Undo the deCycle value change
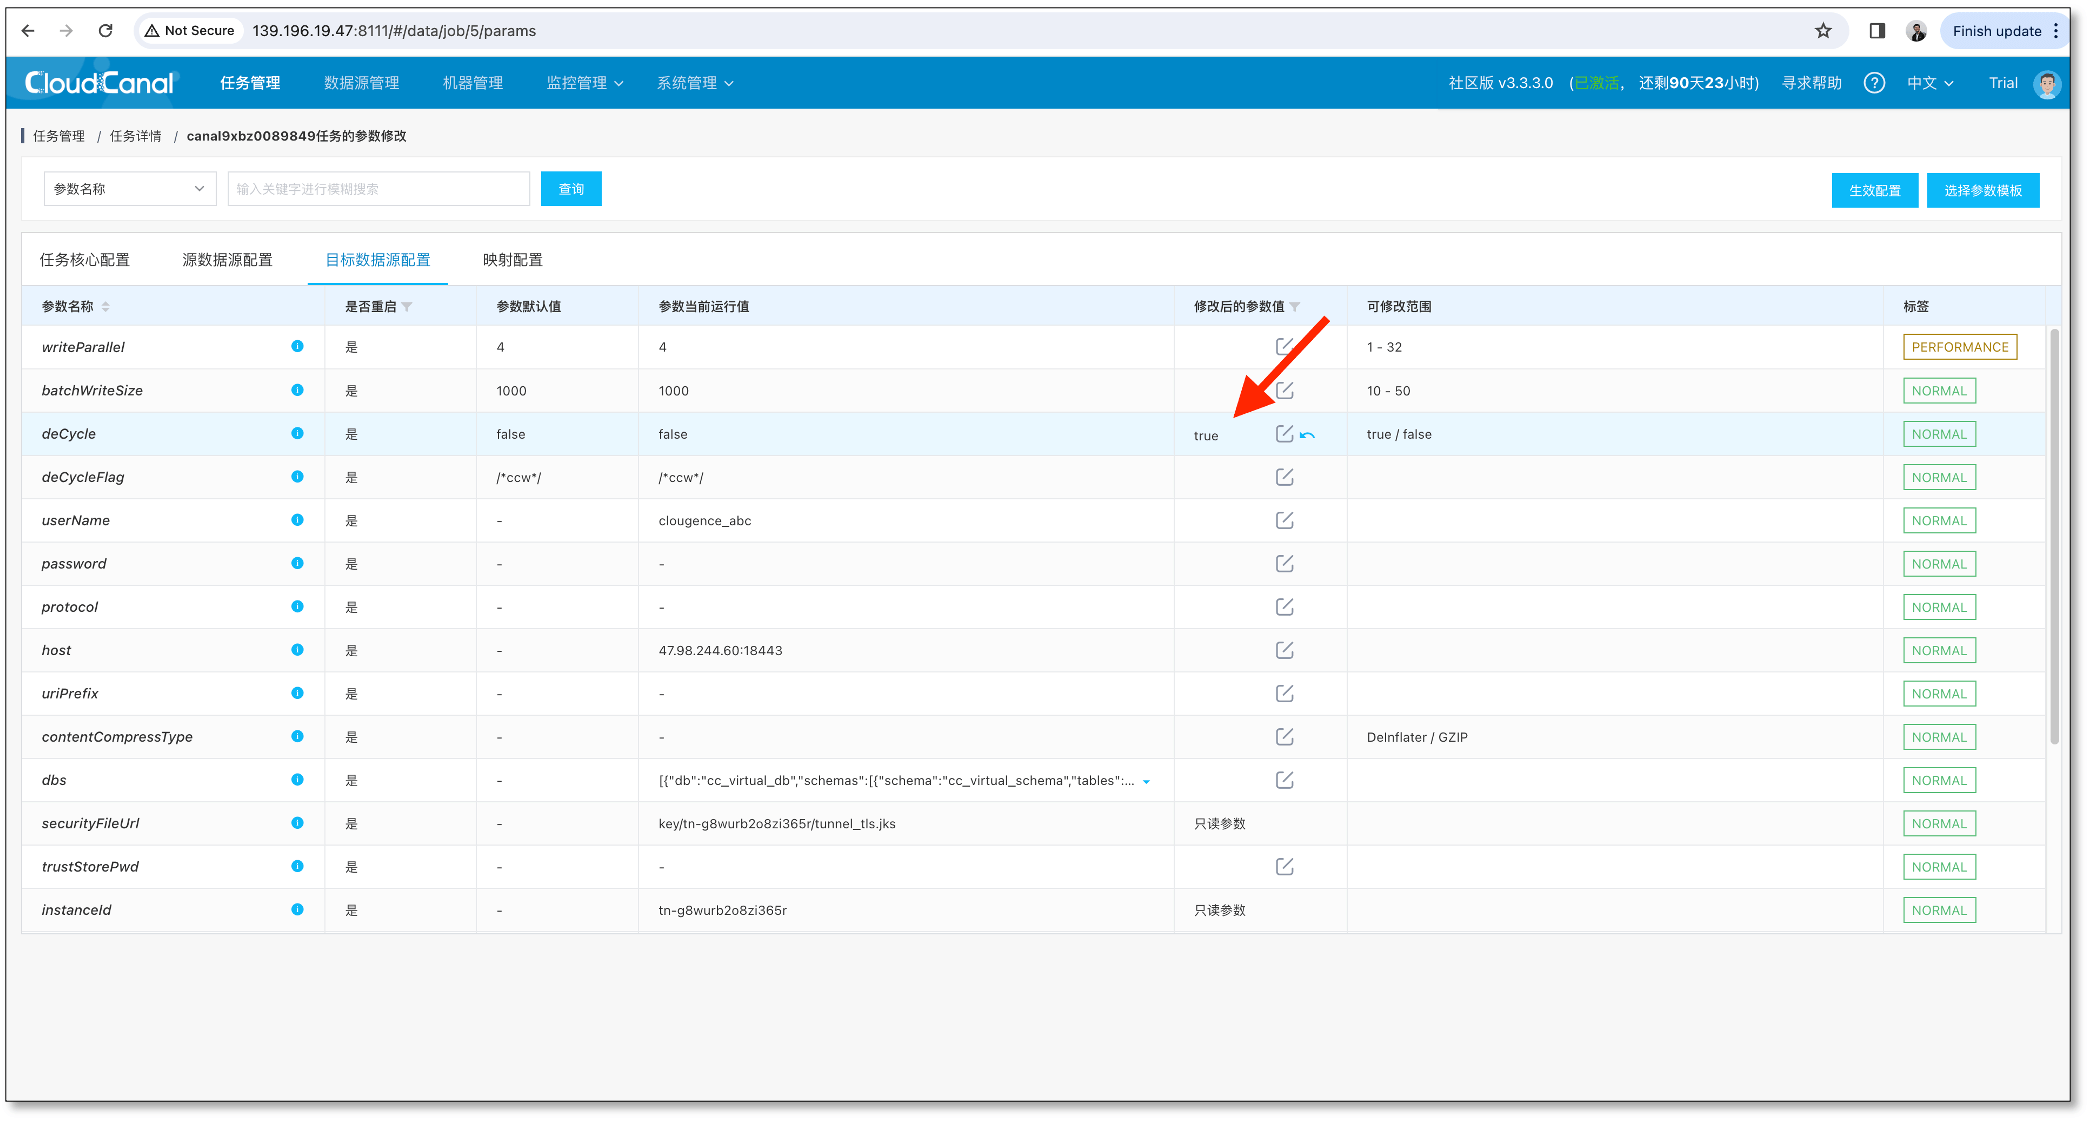 click(1309, 435)
